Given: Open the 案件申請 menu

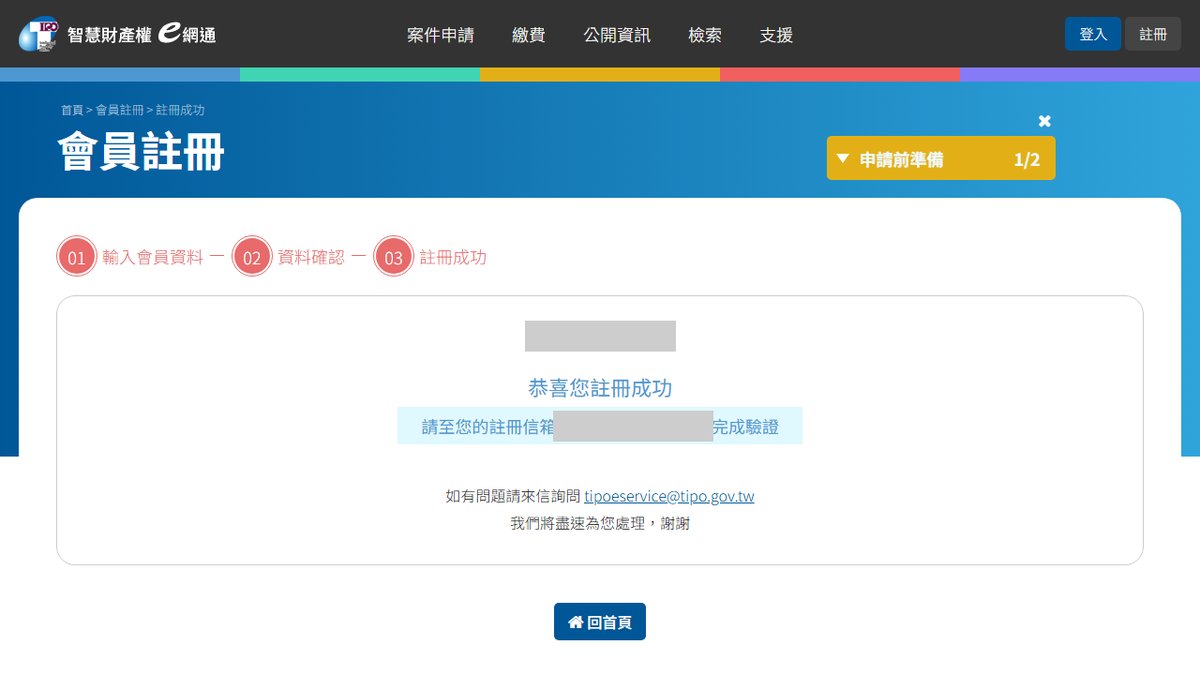Looking at the screenshot, I should click(x=440, y=35).
